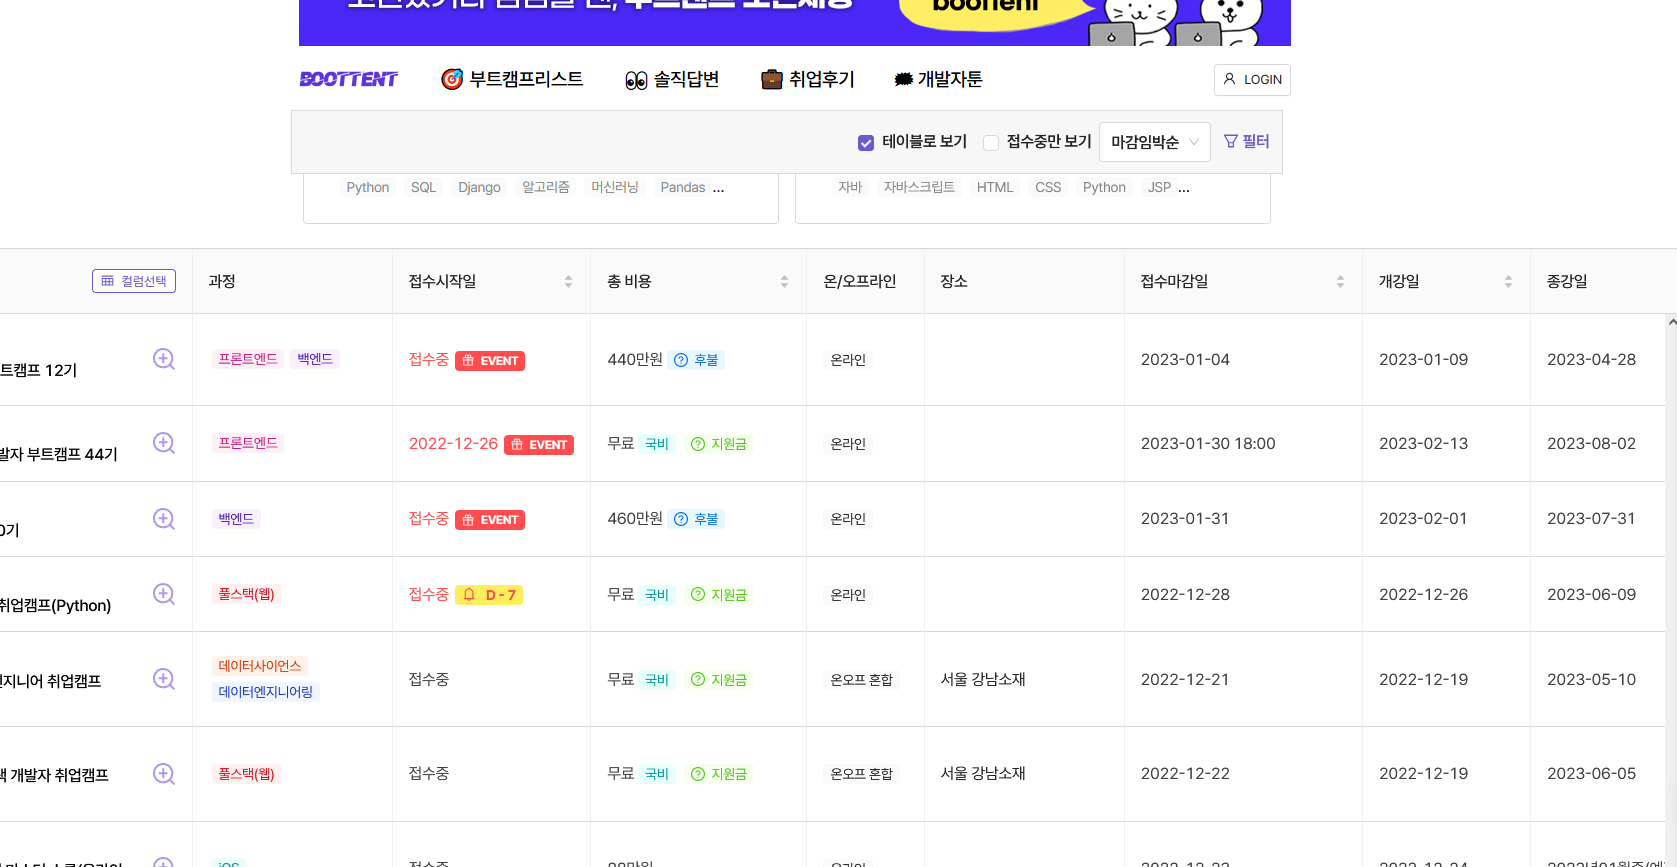Click 지원금 tag in 2022-12-28 row
1677x867 pixels.
719,595
